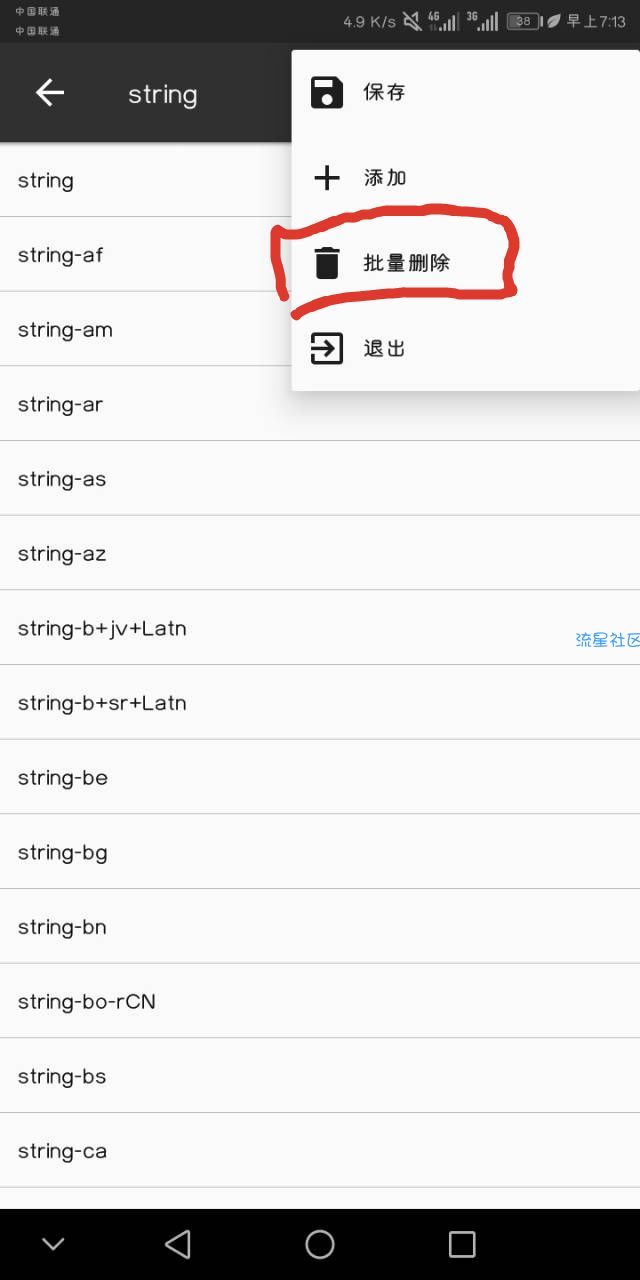Select 批量删除 menu option
Viewport: 640px width, 1280px height.
[x=406, y=263]
